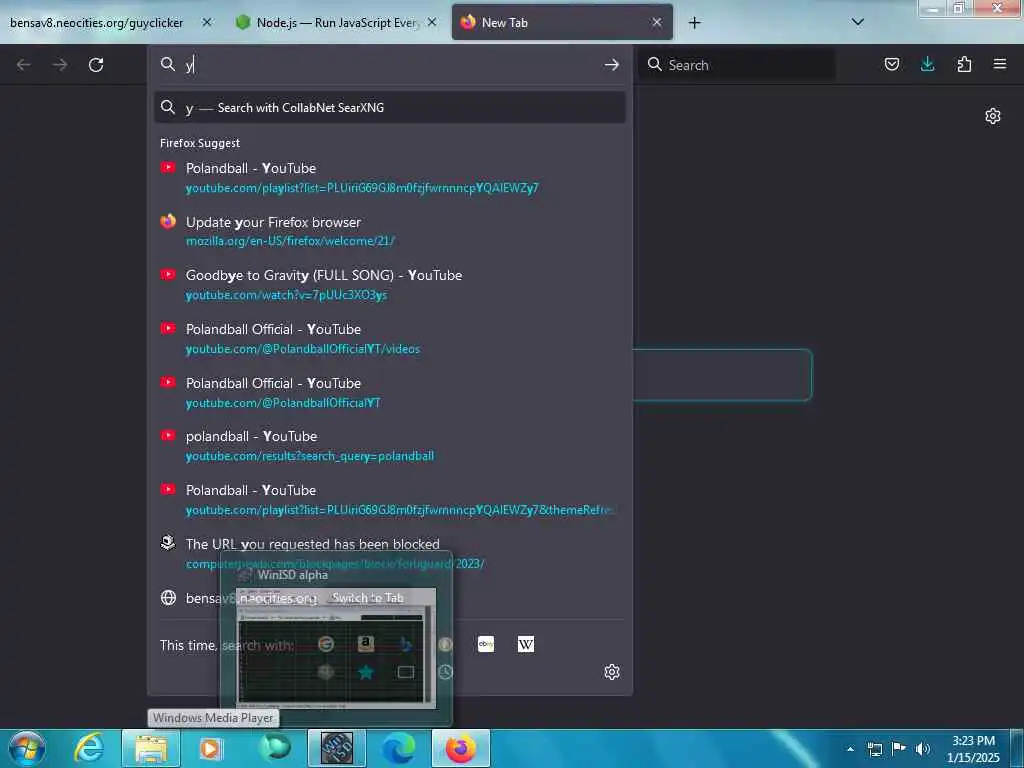This screenshot has height=768, width=1024.
Task: Close the bensav8.neocities.org tab
Action: click(x=207, y=22)
